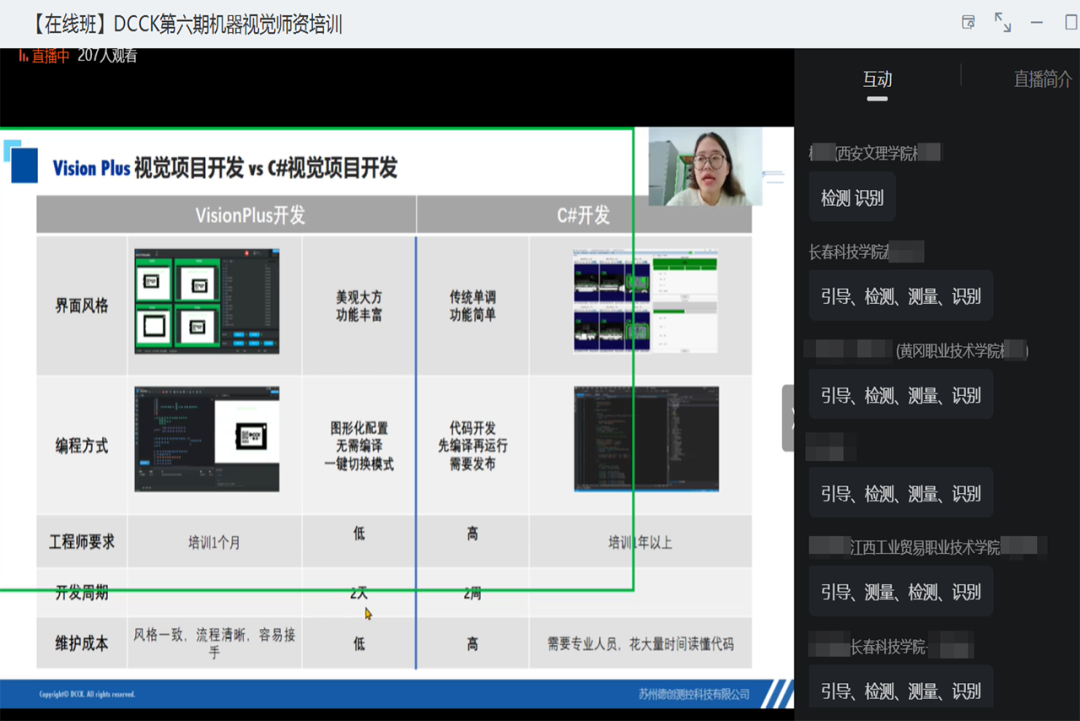Click the 代码开发 先编译再运行 cell
The width and height of the screenshot is (1080, 721).
472,446
